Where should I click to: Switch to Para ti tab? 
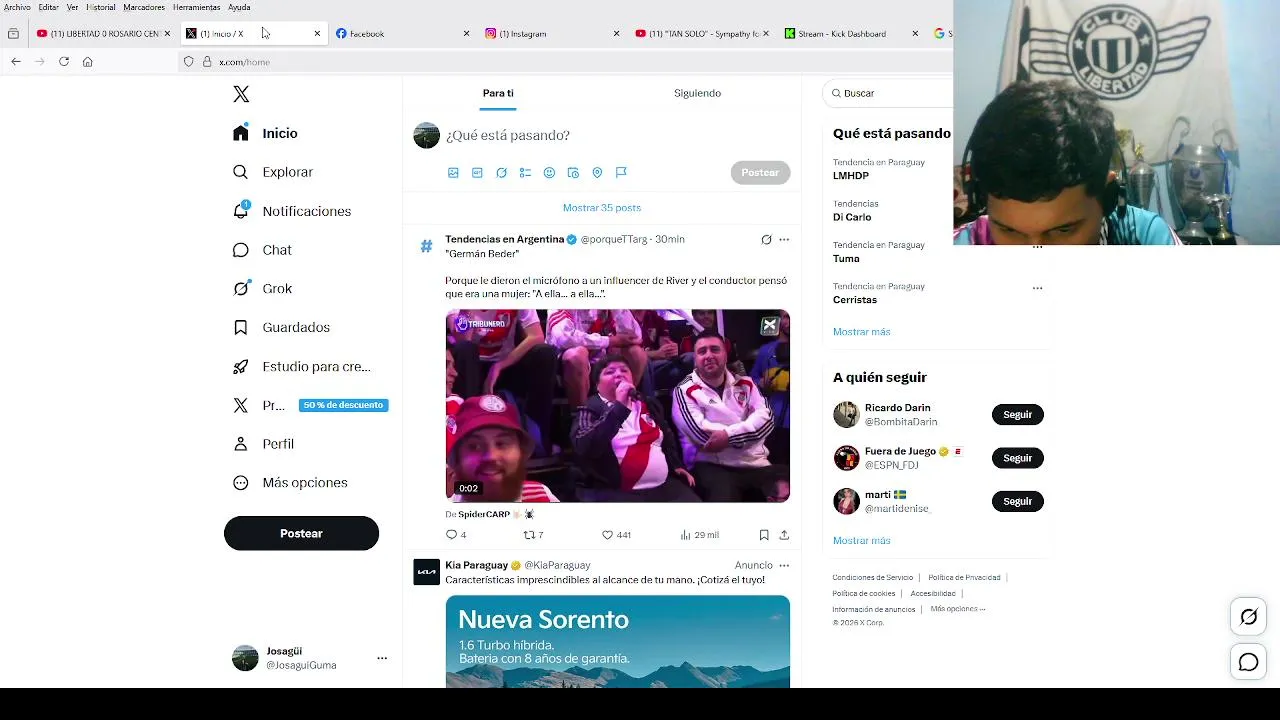(x=498, y=93)
